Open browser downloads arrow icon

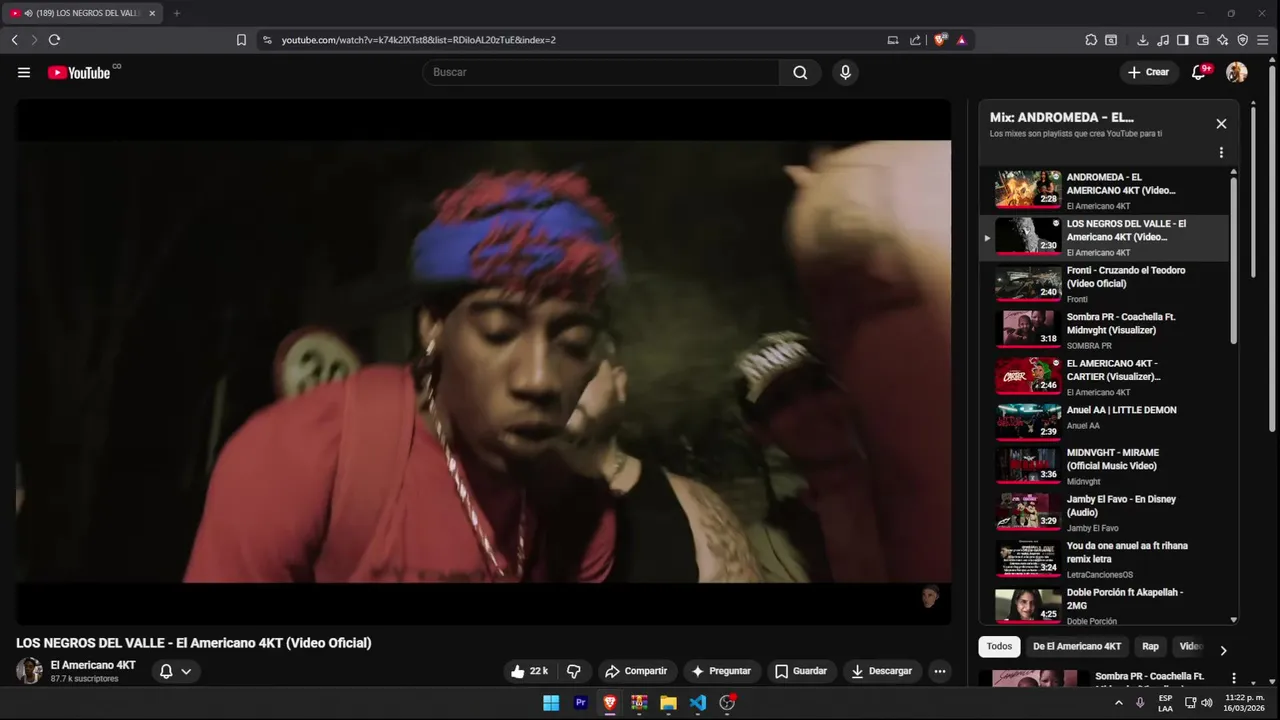(1143, 40)
